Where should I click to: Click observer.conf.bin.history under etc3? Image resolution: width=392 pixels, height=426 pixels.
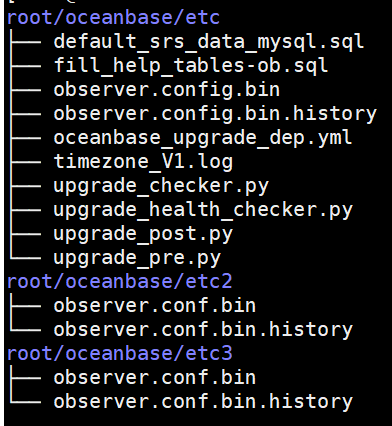coord(203,402)
